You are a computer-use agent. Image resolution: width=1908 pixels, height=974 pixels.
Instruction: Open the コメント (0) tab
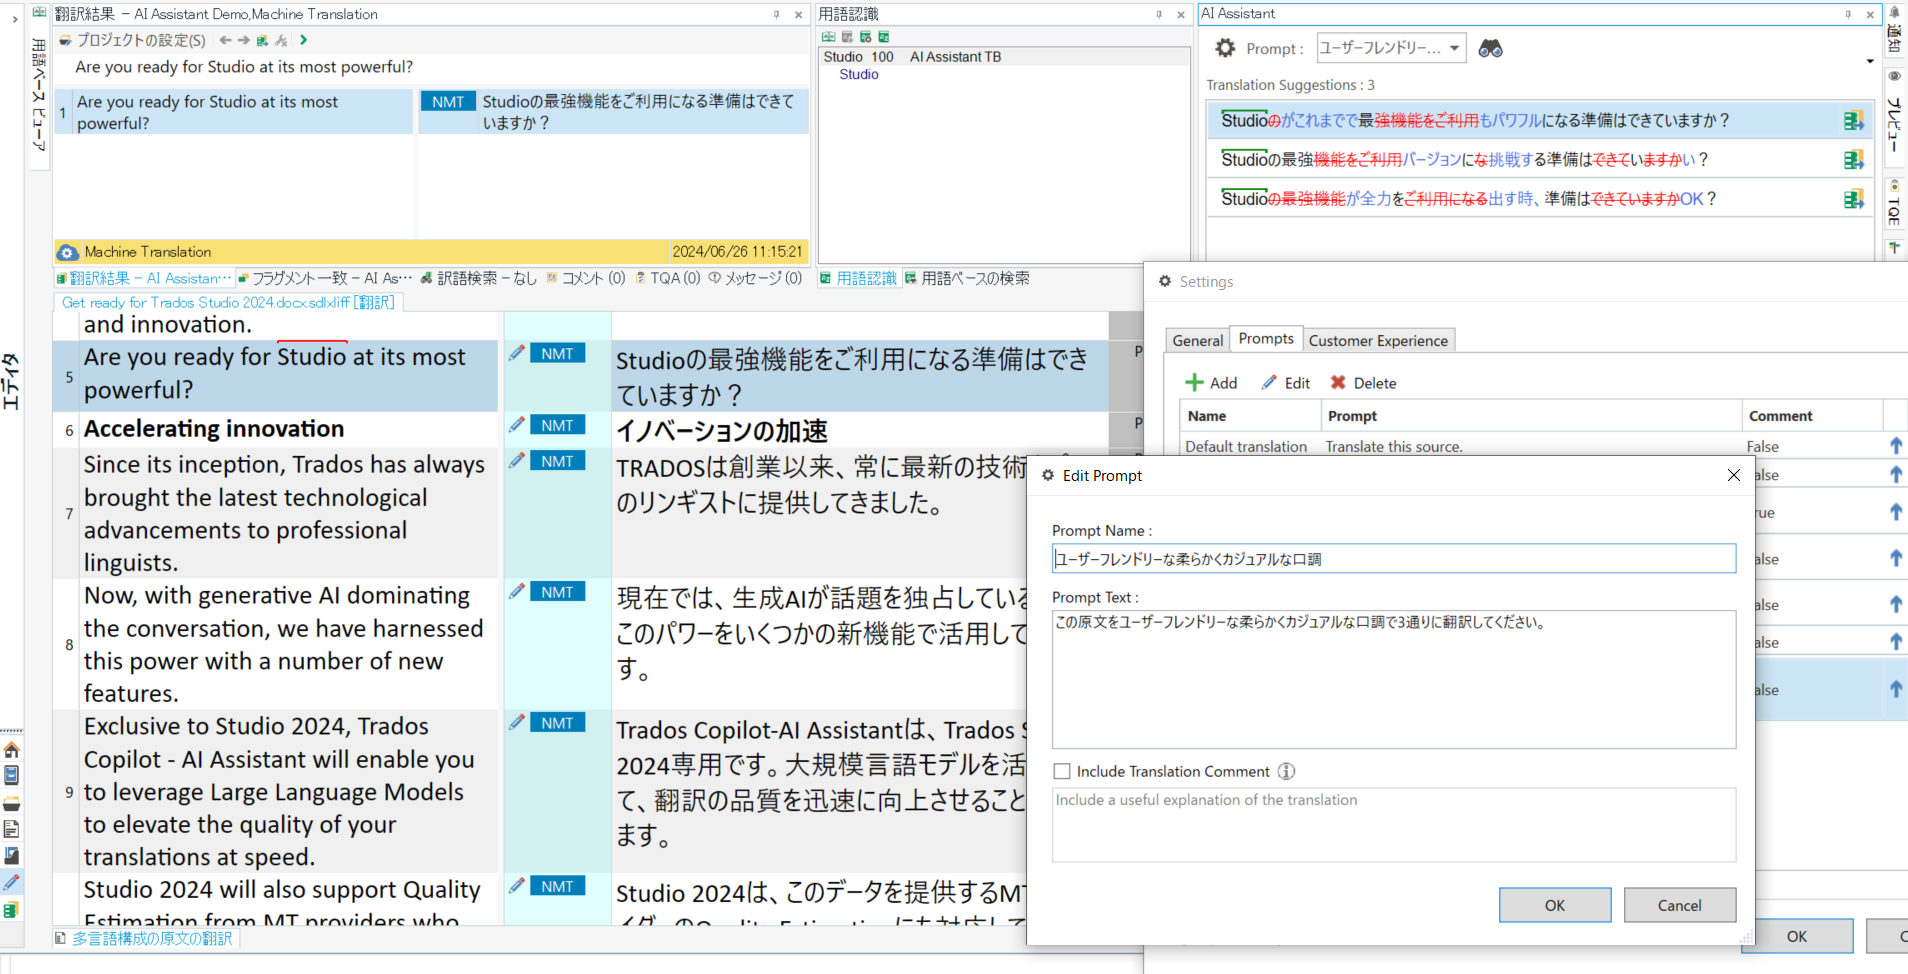pyautogui.click(x=586, y=278)
